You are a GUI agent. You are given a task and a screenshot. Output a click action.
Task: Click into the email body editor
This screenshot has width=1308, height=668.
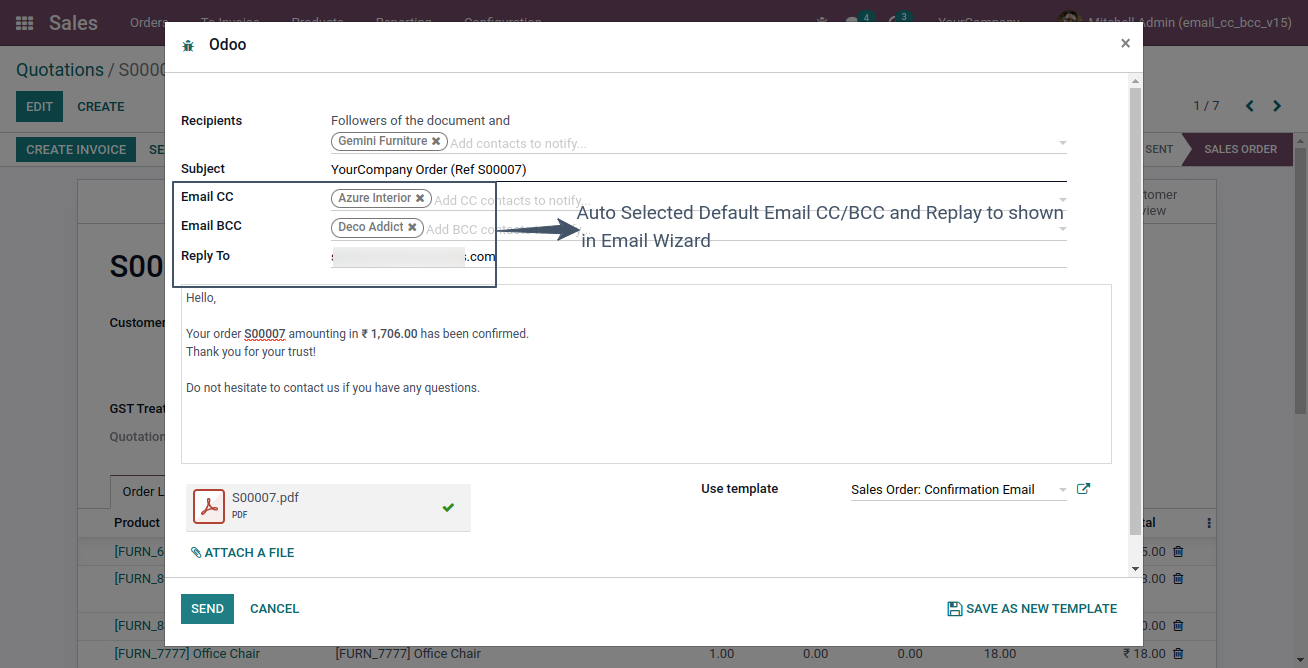[x=646, y=374]
